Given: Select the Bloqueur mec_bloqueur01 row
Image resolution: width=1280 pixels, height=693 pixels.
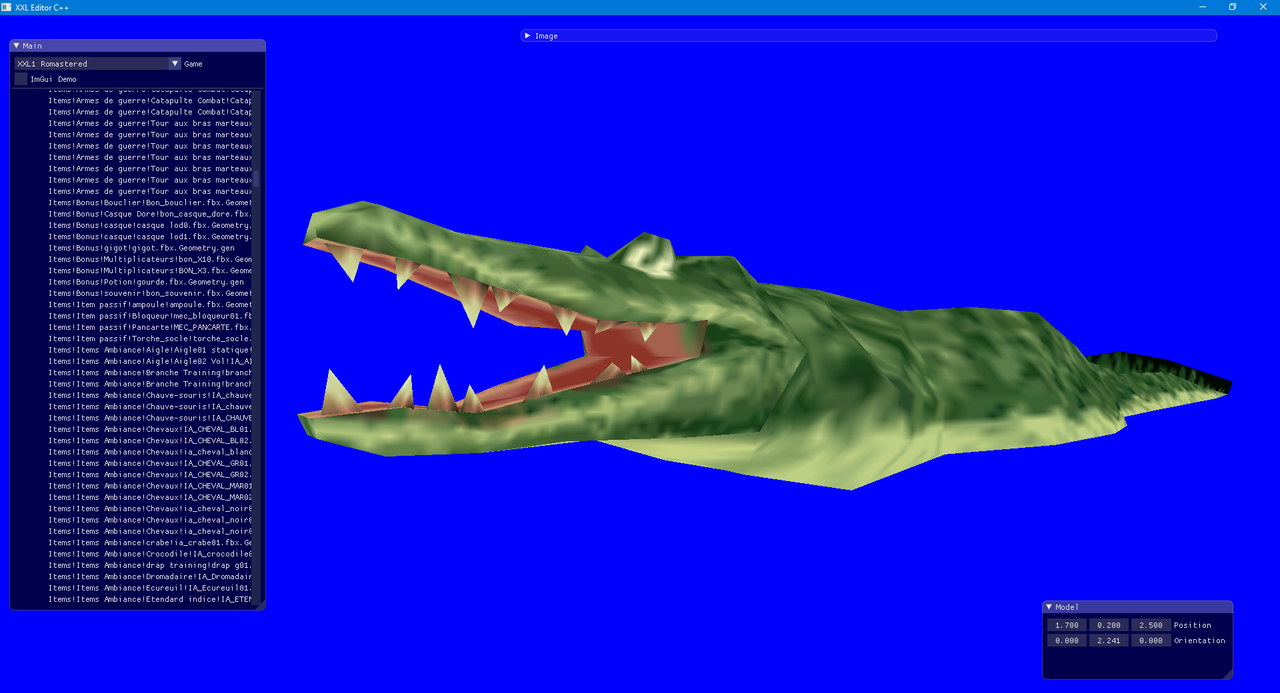Looking at the screenshot, I should [x=150, y=316].
